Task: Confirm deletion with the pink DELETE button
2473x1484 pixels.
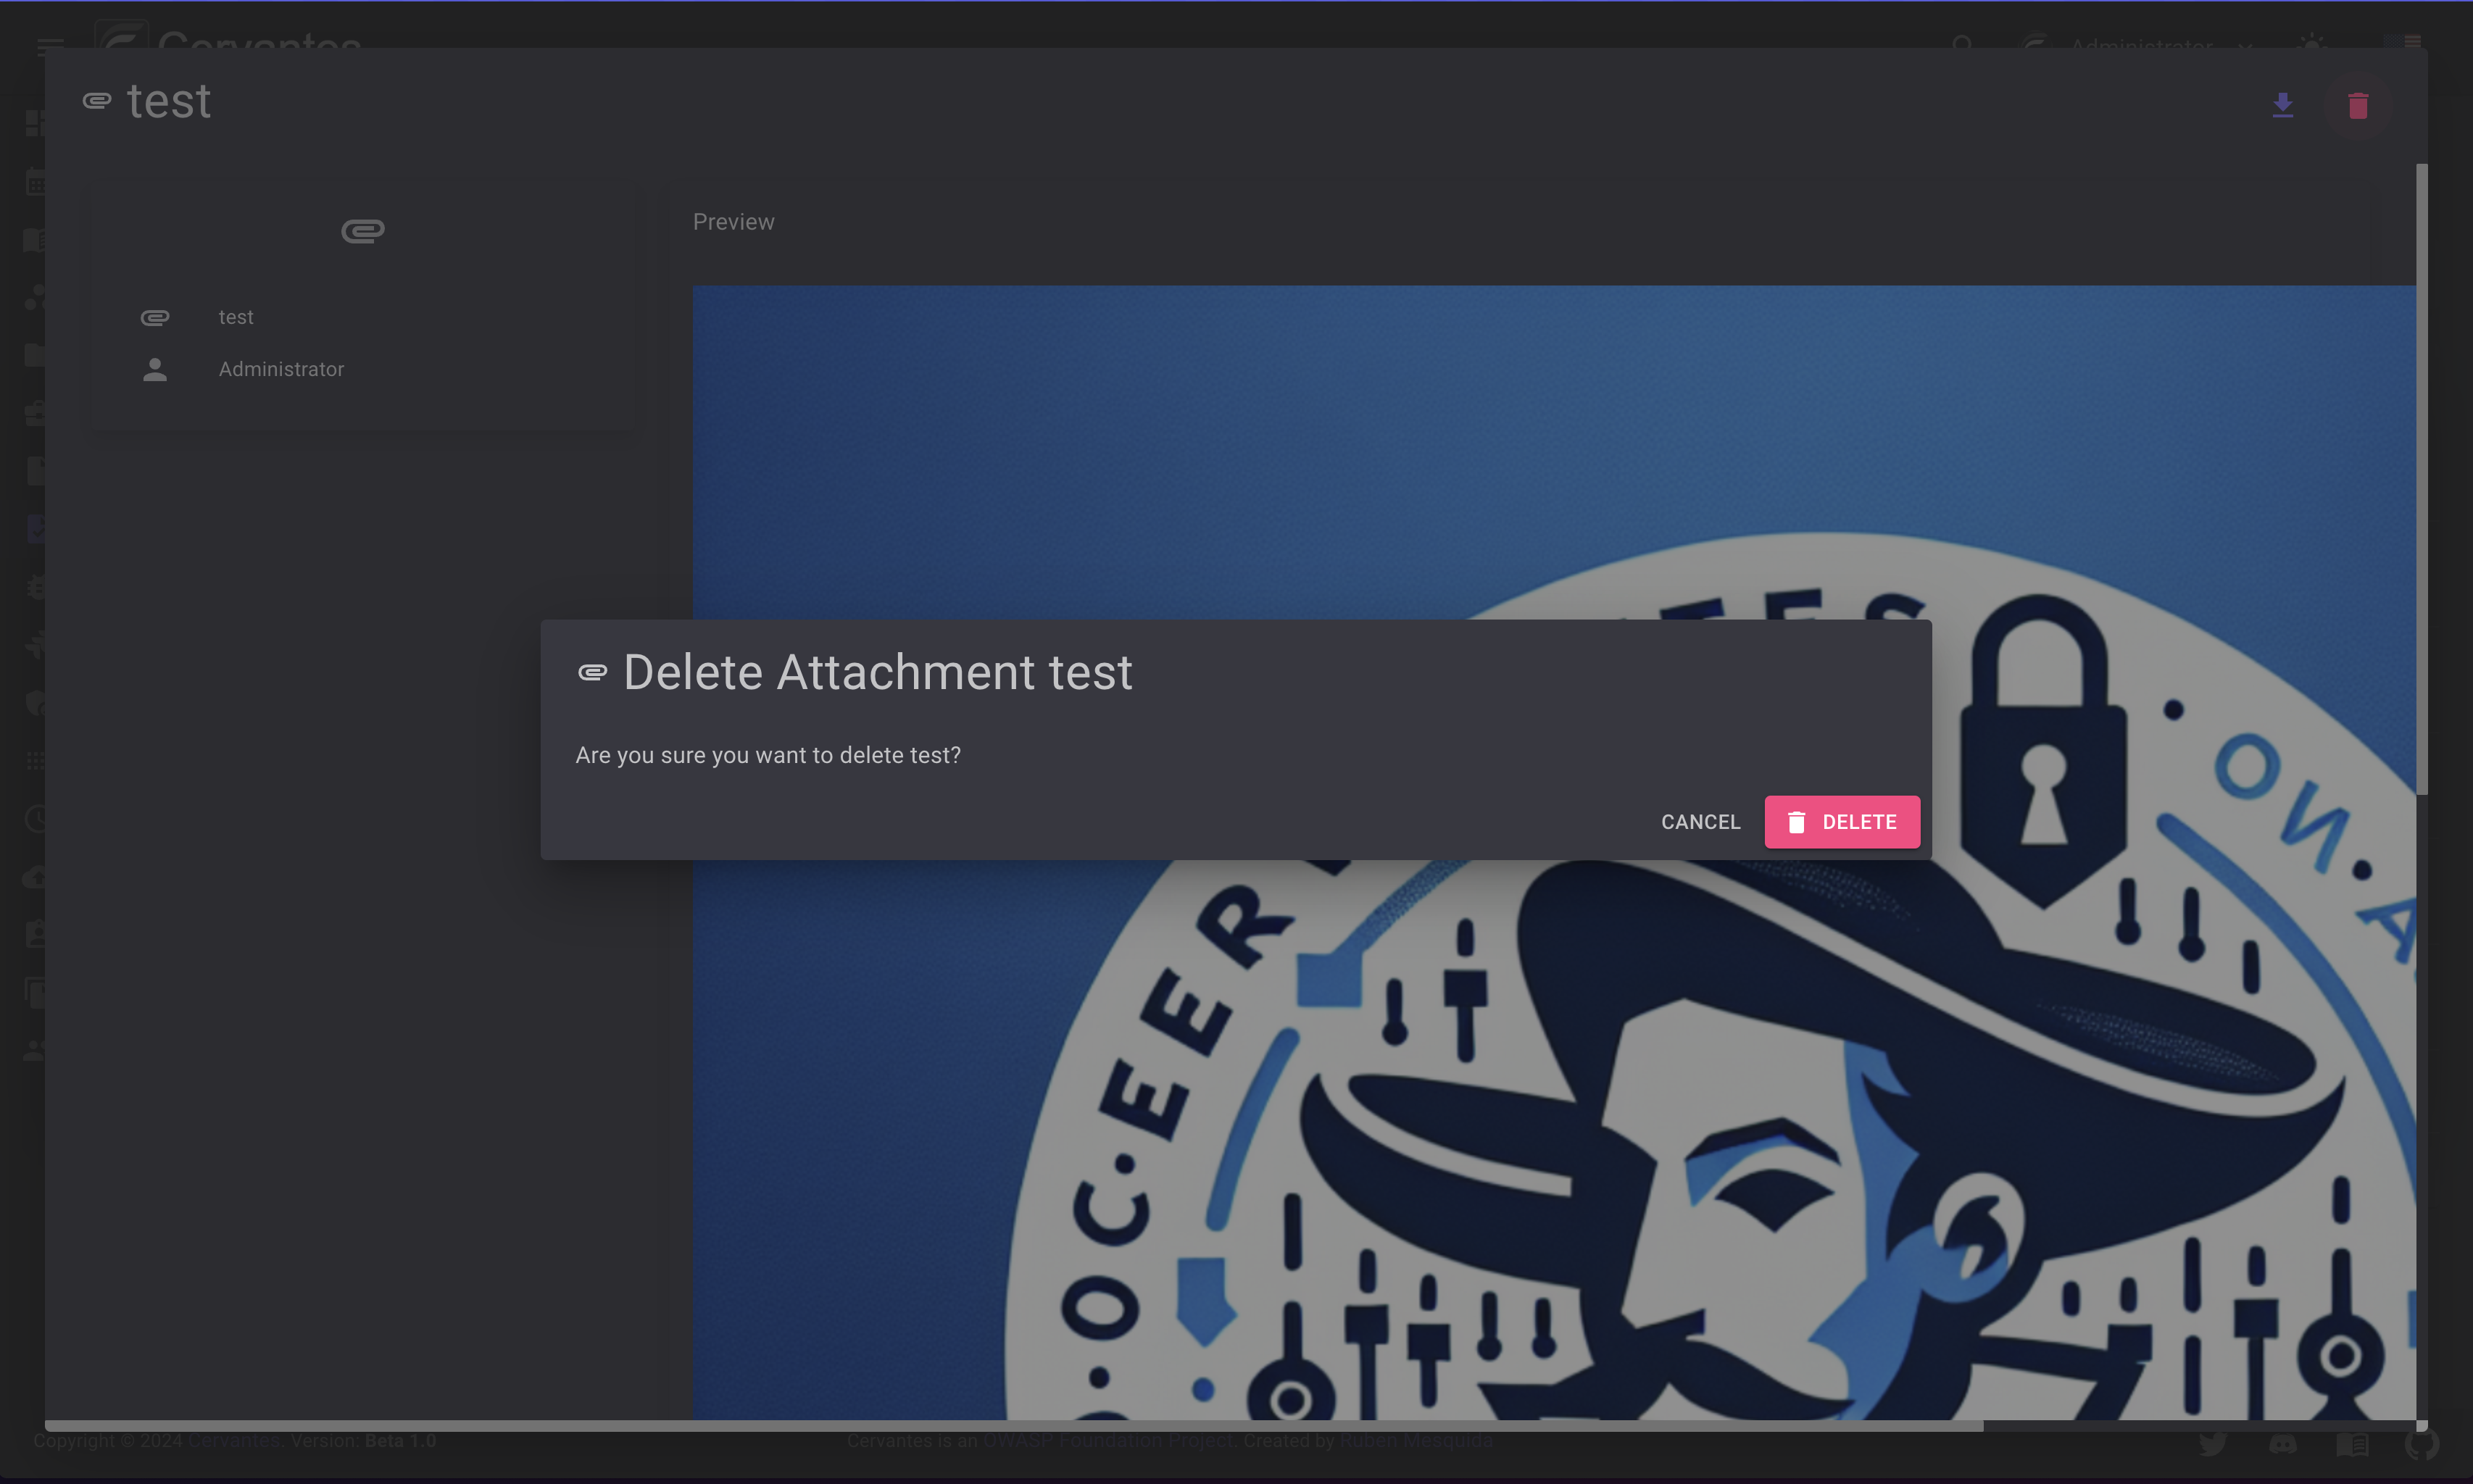Action: point(1841,822)
